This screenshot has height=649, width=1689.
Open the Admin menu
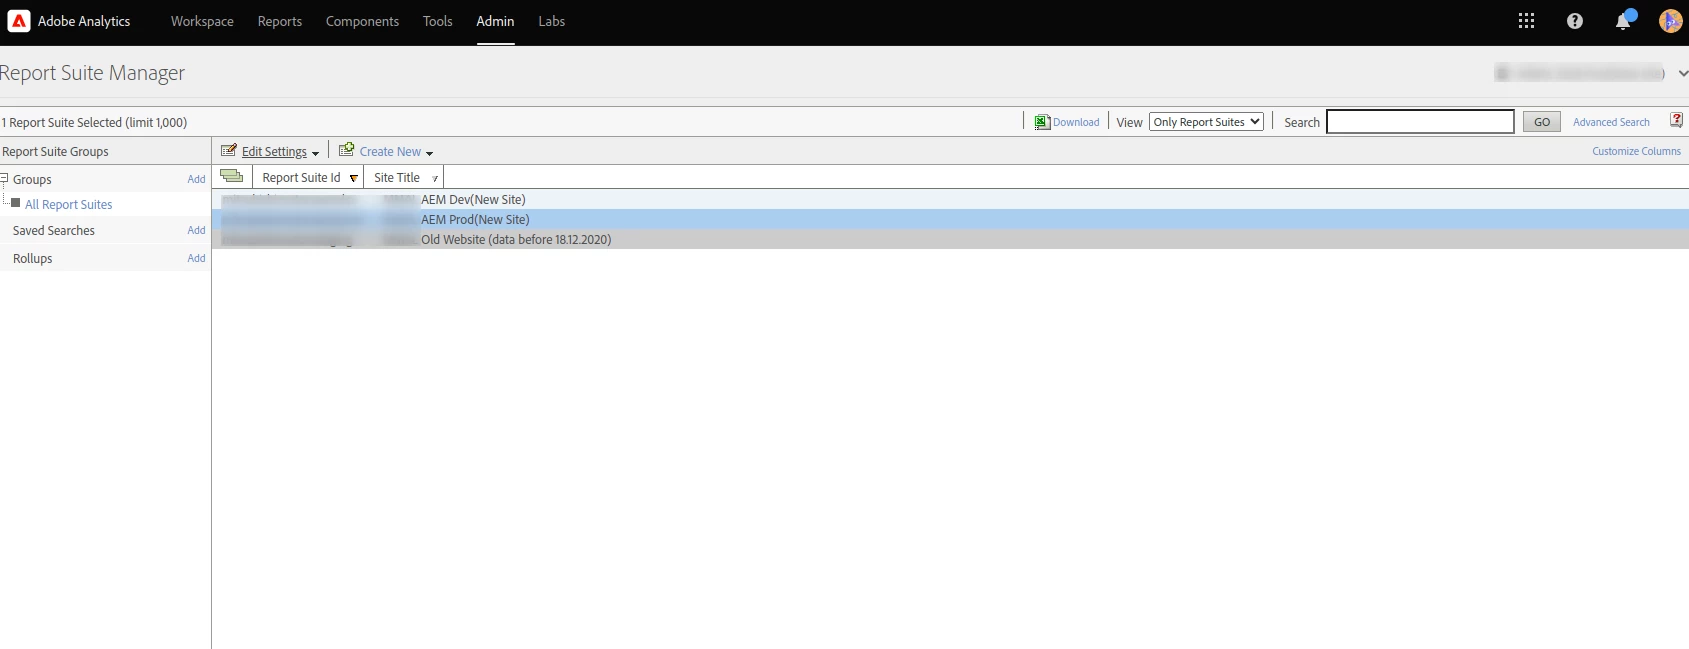tap(495, 21)
